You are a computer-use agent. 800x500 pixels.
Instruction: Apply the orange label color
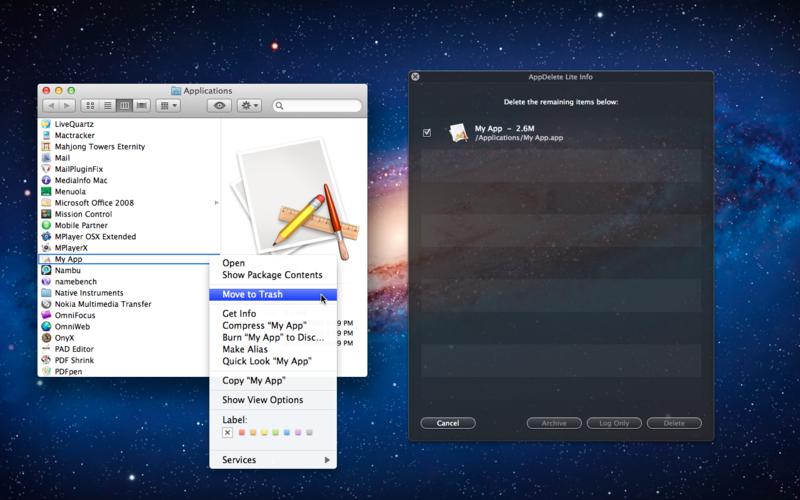pos(253,433)
